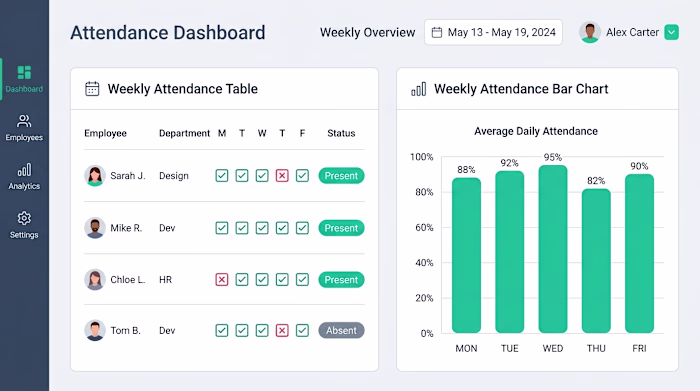
Task: Toggle Tom B.'s Friday attendance checkbox
Action: tap(302, 330)
